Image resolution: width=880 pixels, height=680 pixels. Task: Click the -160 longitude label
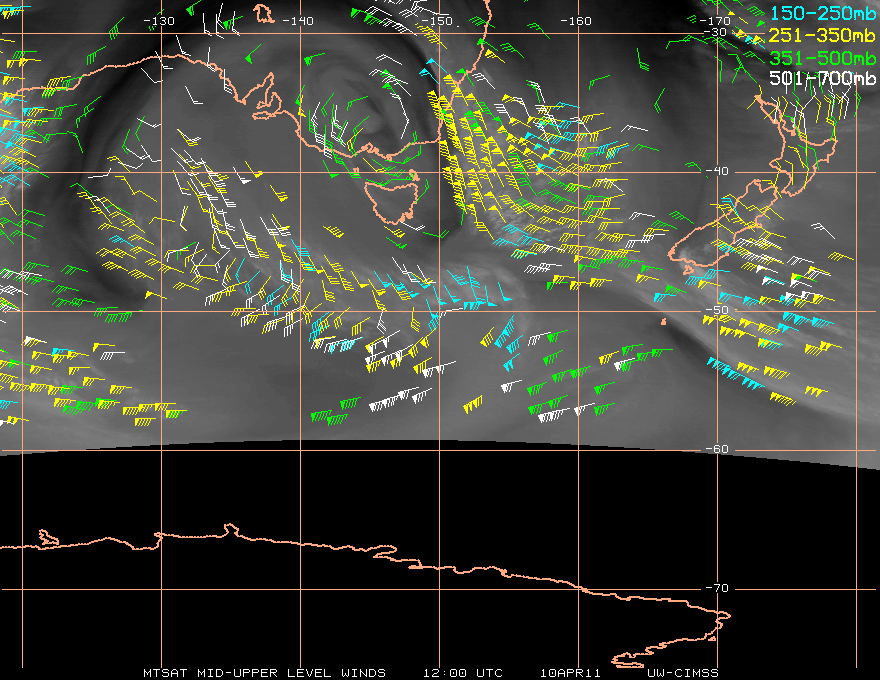(x=576, y=21)
